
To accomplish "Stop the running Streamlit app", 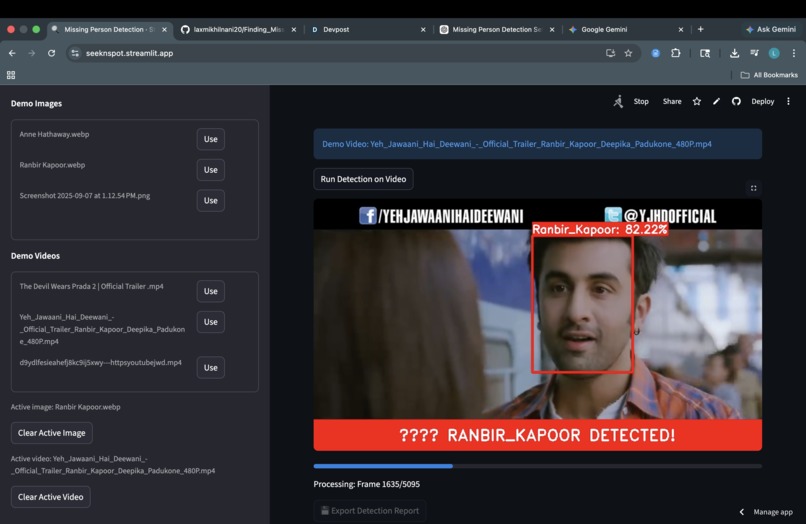I will coord(640,101).
